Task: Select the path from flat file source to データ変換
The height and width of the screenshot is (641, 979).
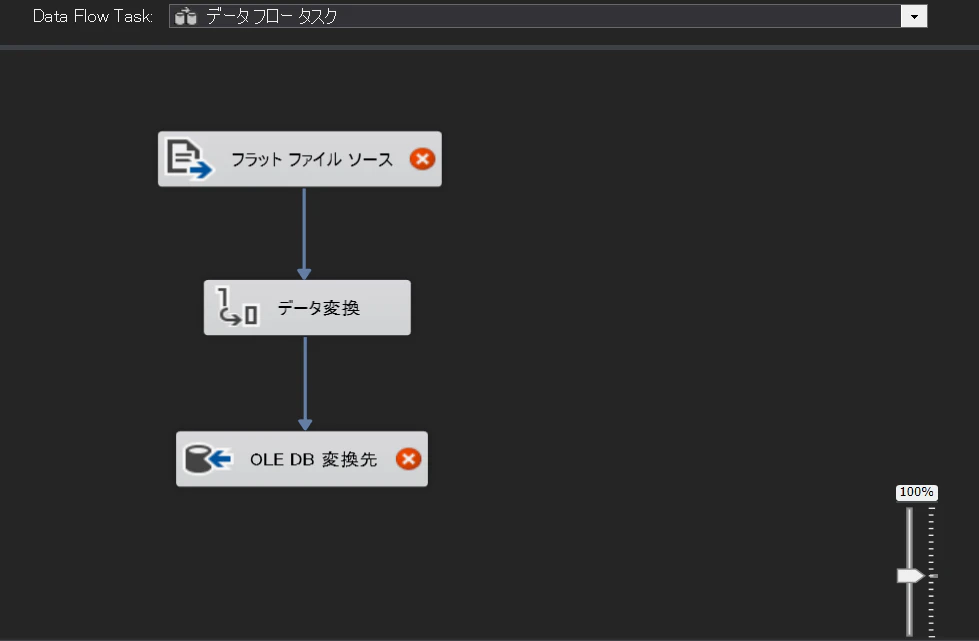Action: click(x=304, y=233)
